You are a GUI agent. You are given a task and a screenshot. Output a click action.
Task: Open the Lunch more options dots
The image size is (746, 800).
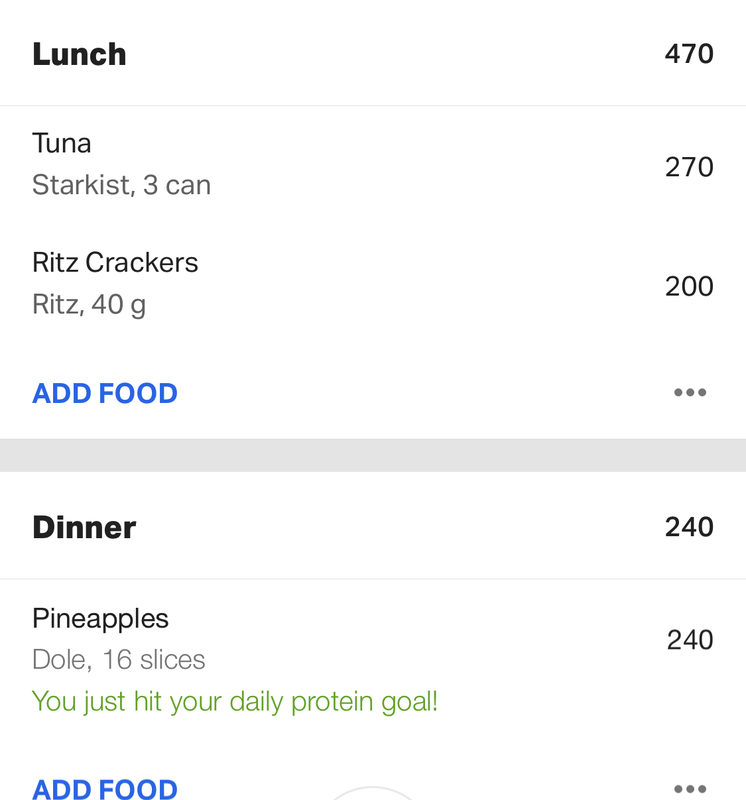690,392
